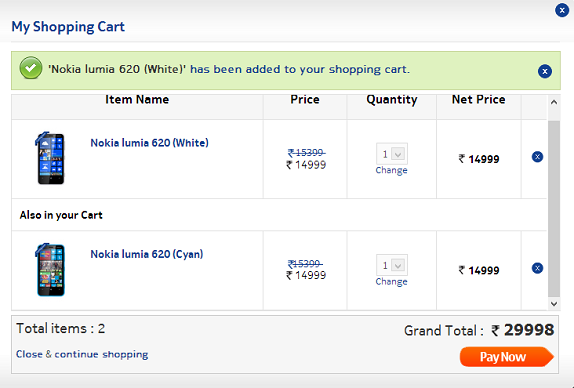574x388 pixels.
Task: Open quantity dropdown for White Lumia
Action: [392, 154]
